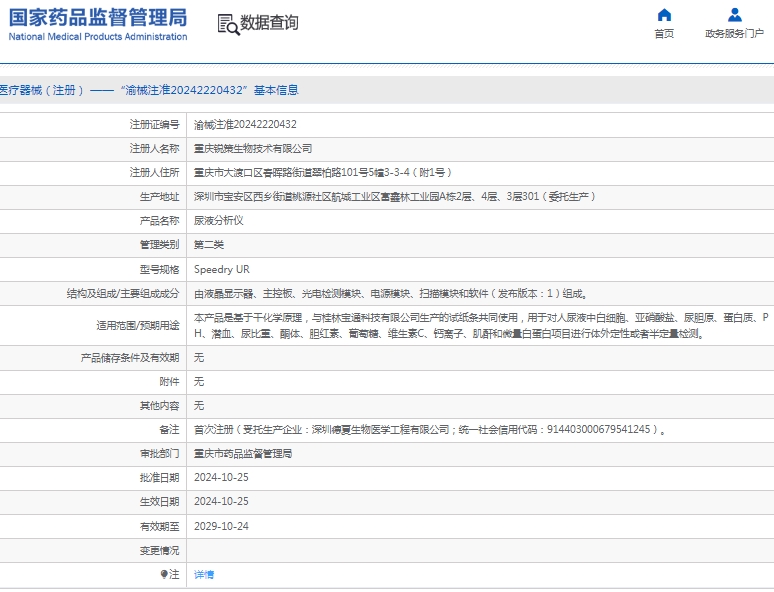Click the 有效期至 label

[x=159, y=526]
